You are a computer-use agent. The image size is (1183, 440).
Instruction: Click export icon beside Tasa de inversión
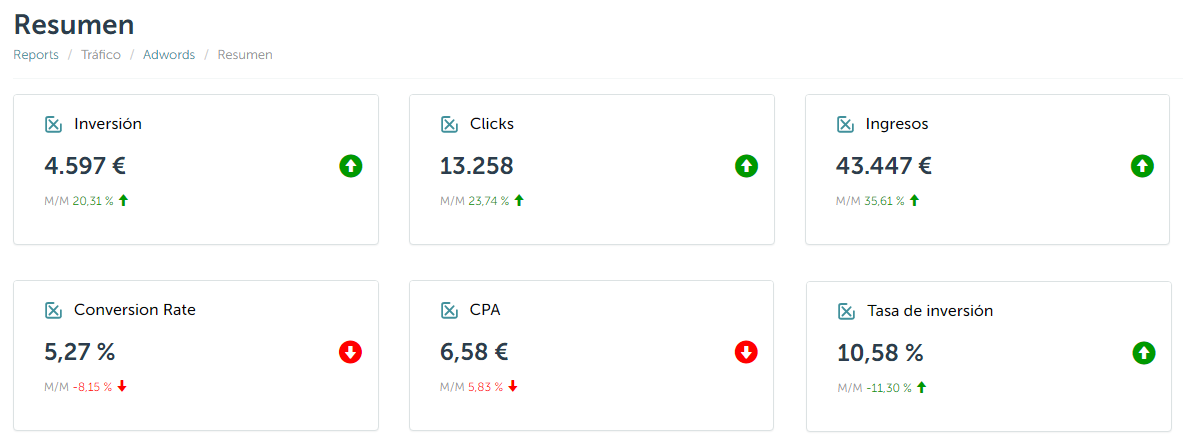(847, 311)
